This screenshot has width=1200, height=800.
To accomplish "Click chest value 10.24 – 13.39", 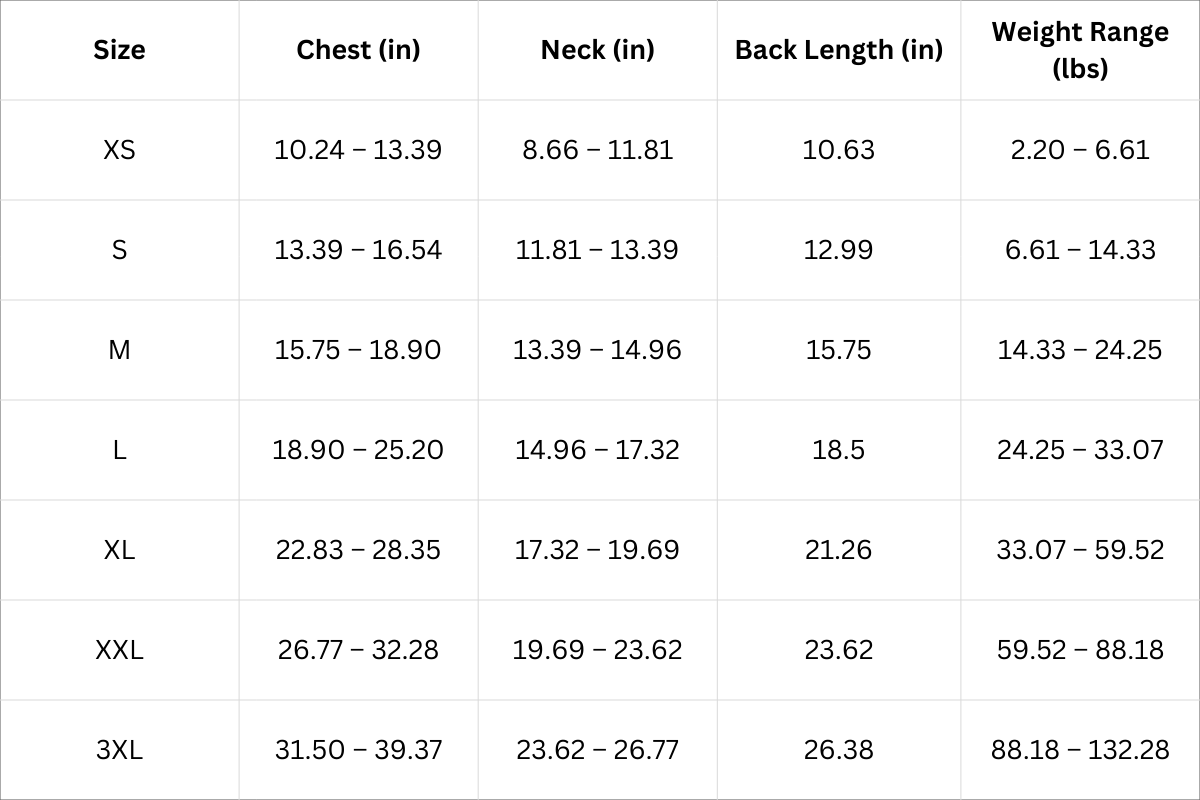I will pos(358,150).
